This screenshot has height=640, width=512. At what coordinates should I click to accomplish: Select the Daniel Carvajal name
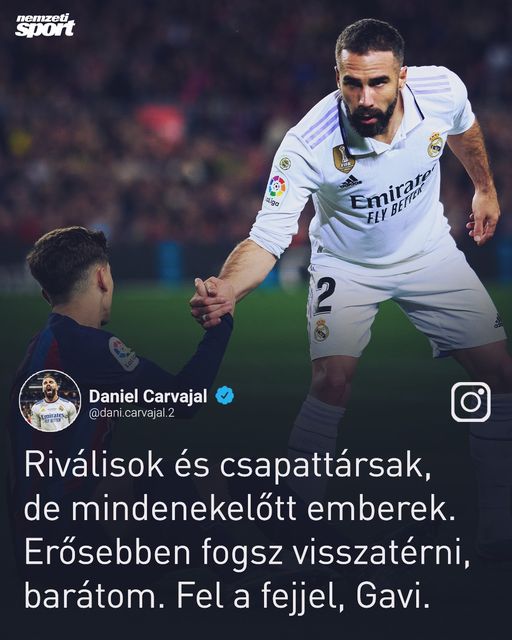148,396
